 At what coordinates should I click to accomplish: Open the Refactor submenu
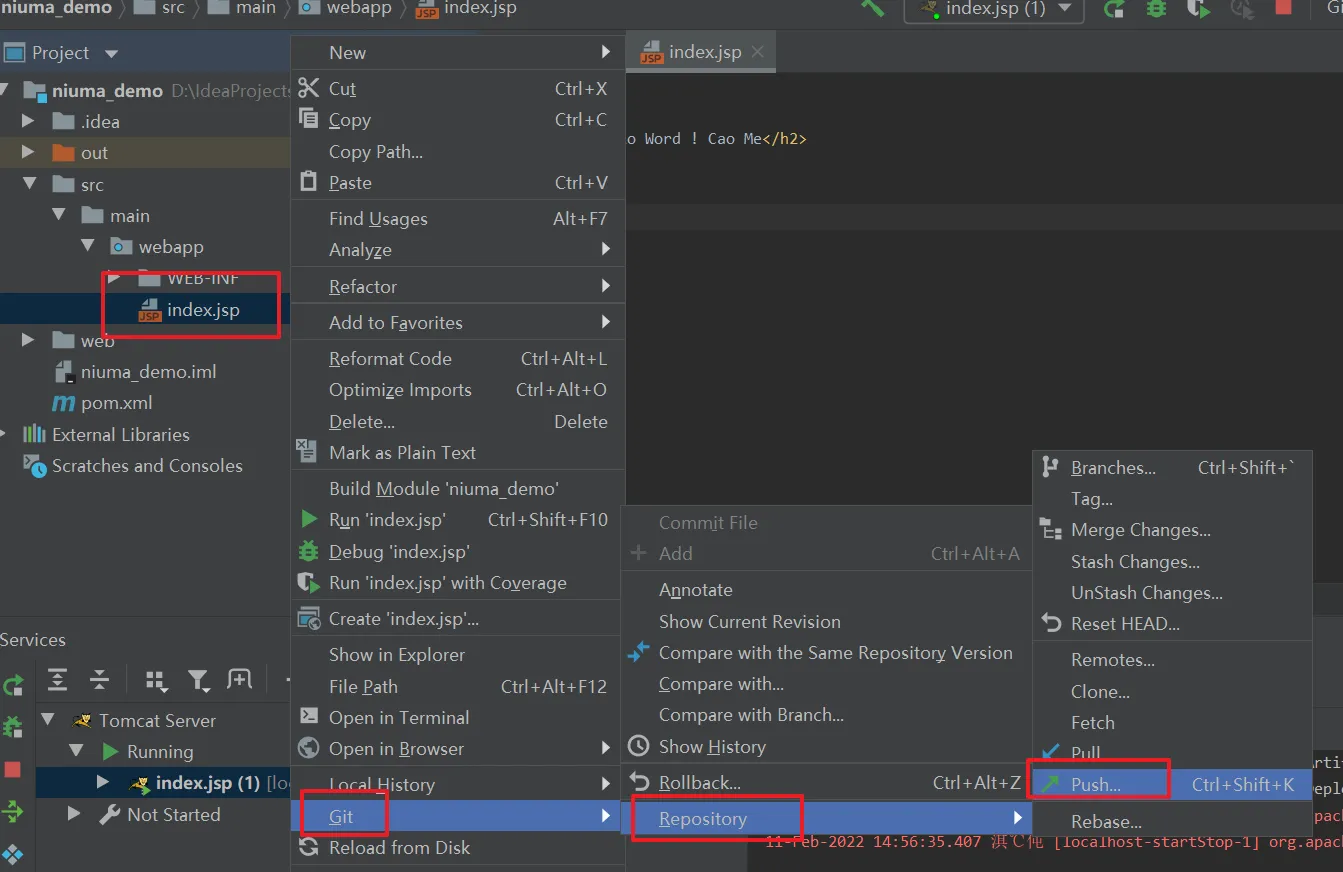pos(457,286)
